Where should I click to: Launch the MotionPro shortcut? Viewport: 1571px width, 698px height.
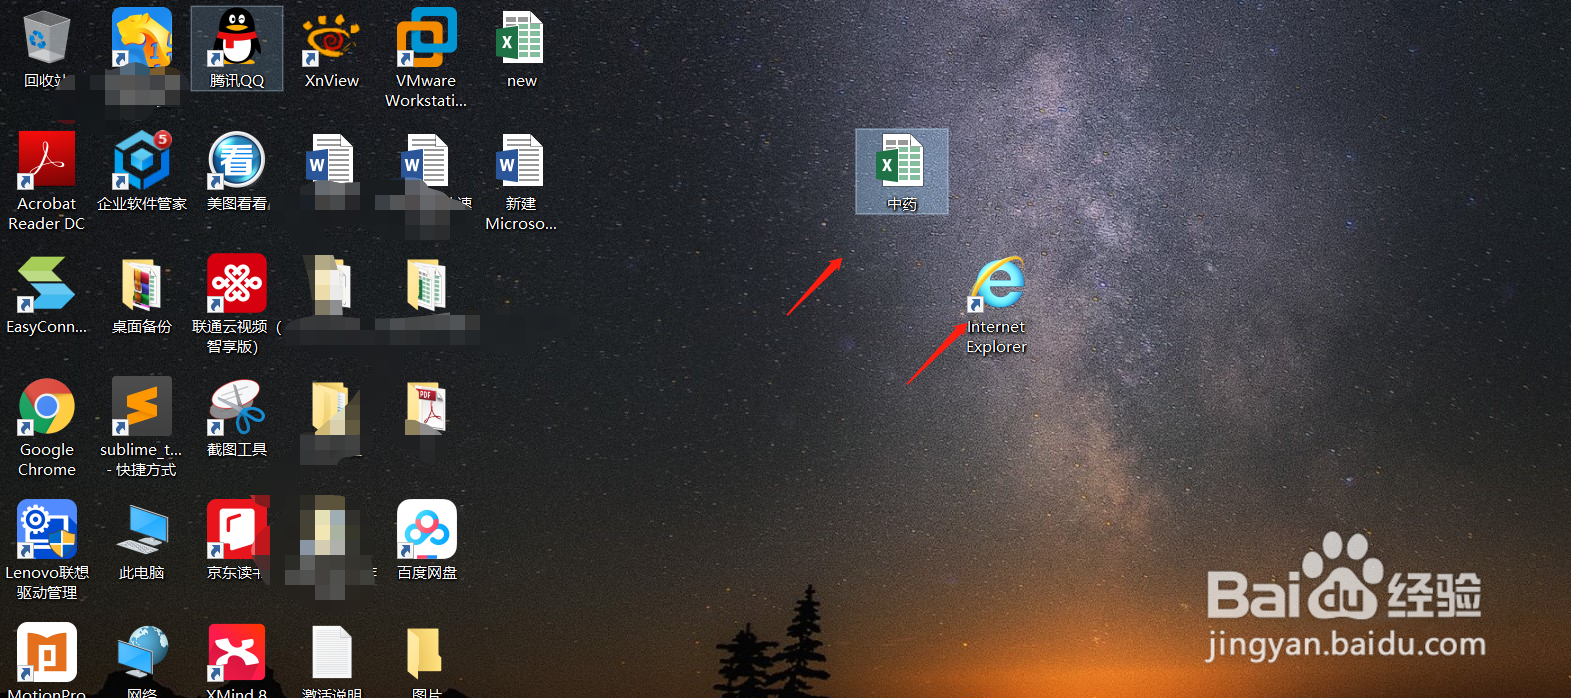[x=46, y=660]
